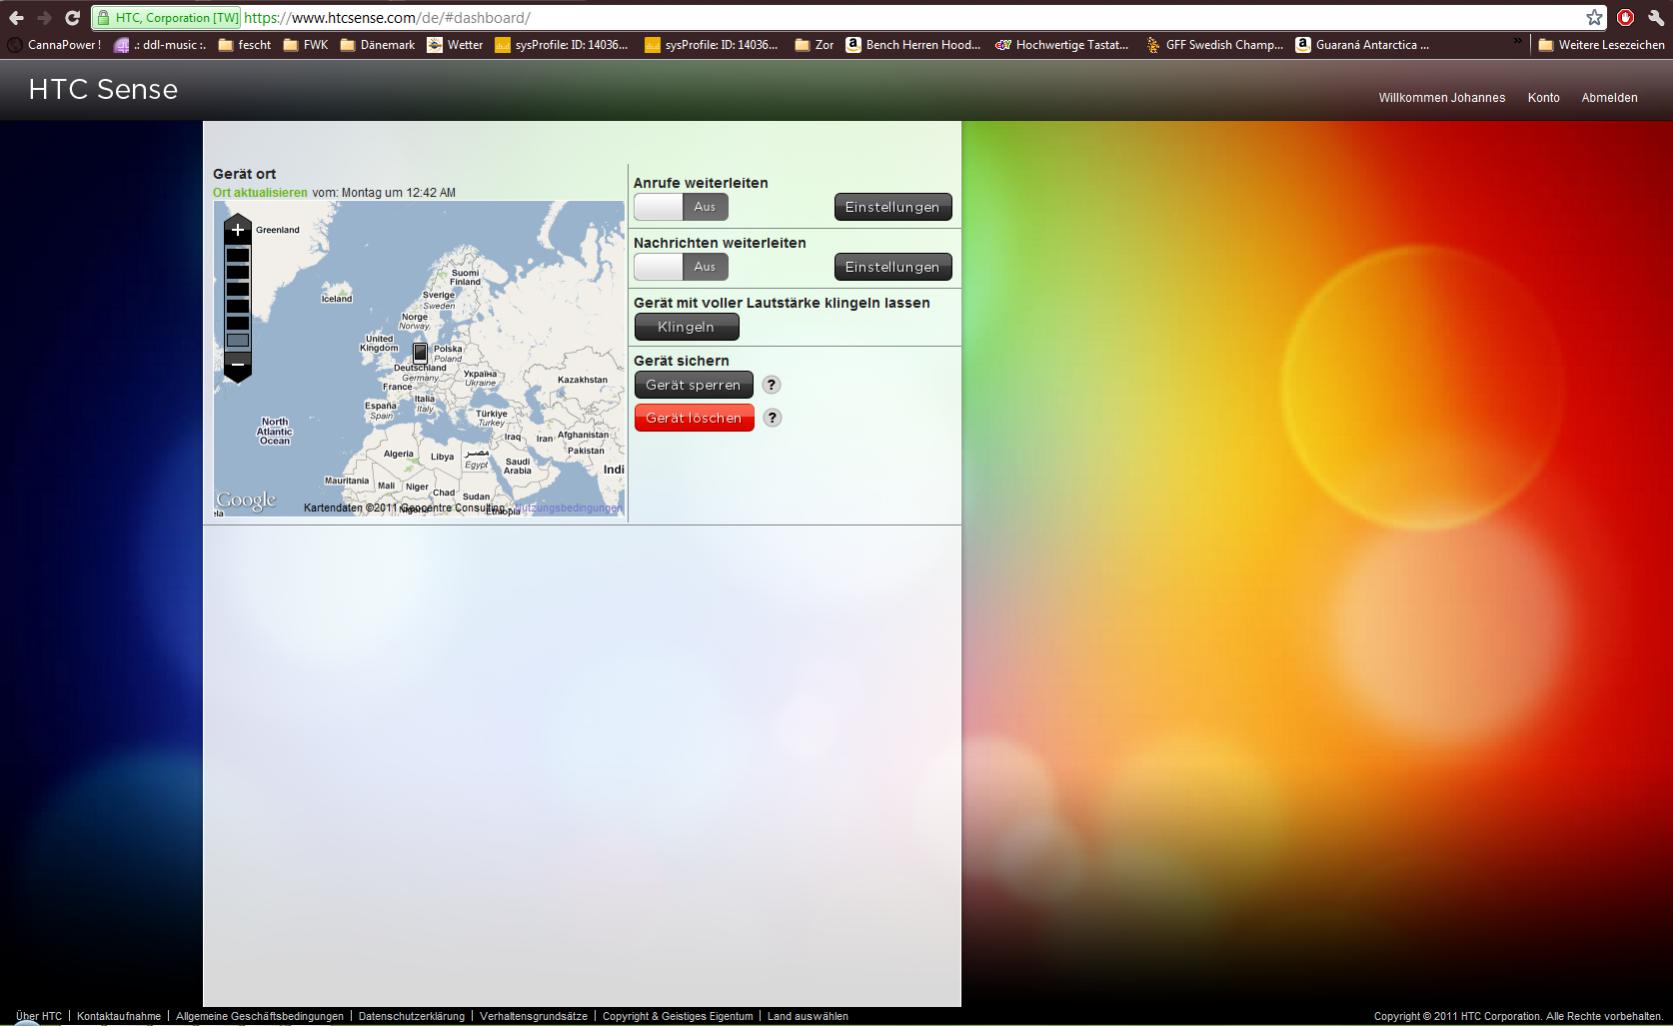Click the HTTPS lock certificate badge
Image resolution: width=1673 pixels, height=1026 pixels.
pyautogui.click(x=167, y=18)
